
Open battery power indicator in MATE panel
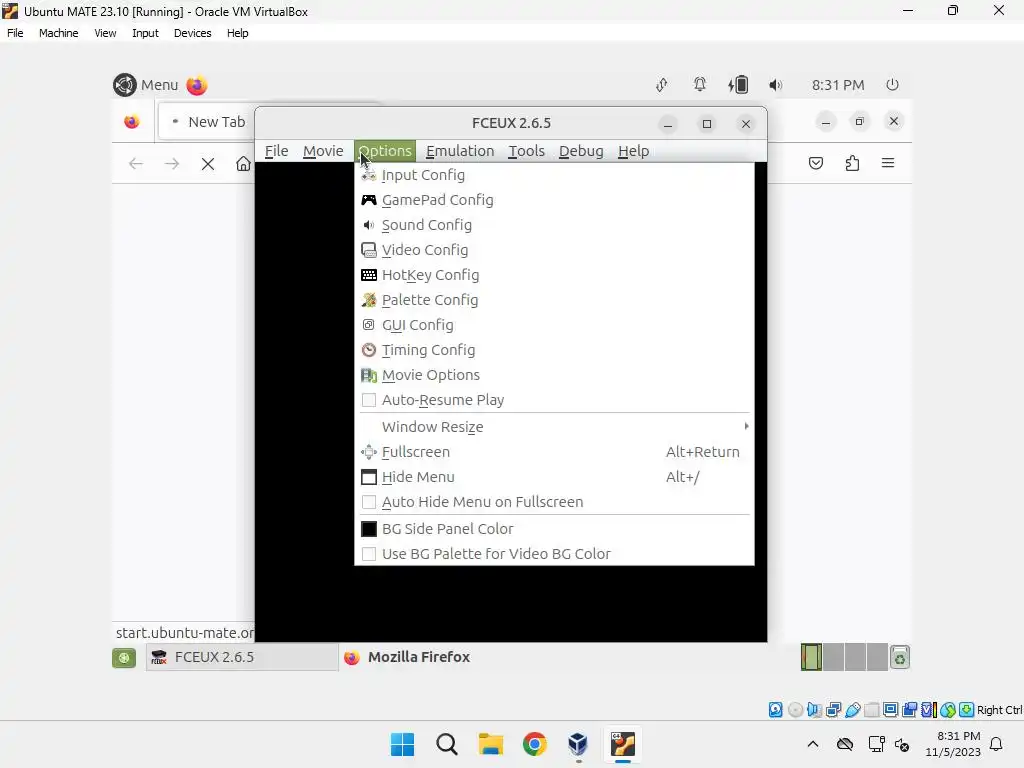coord(738,85)
